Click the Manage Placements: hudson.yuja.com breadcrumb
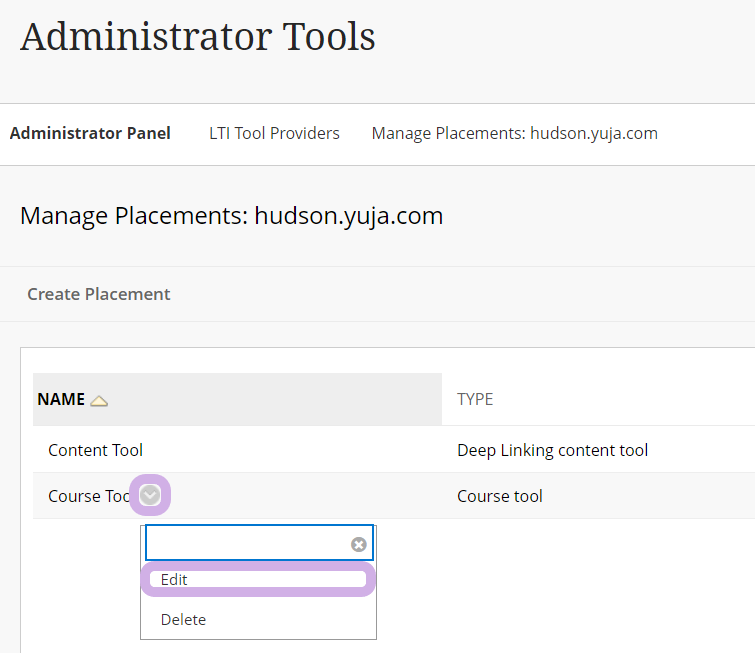755x653 pixels. [514, 133]
